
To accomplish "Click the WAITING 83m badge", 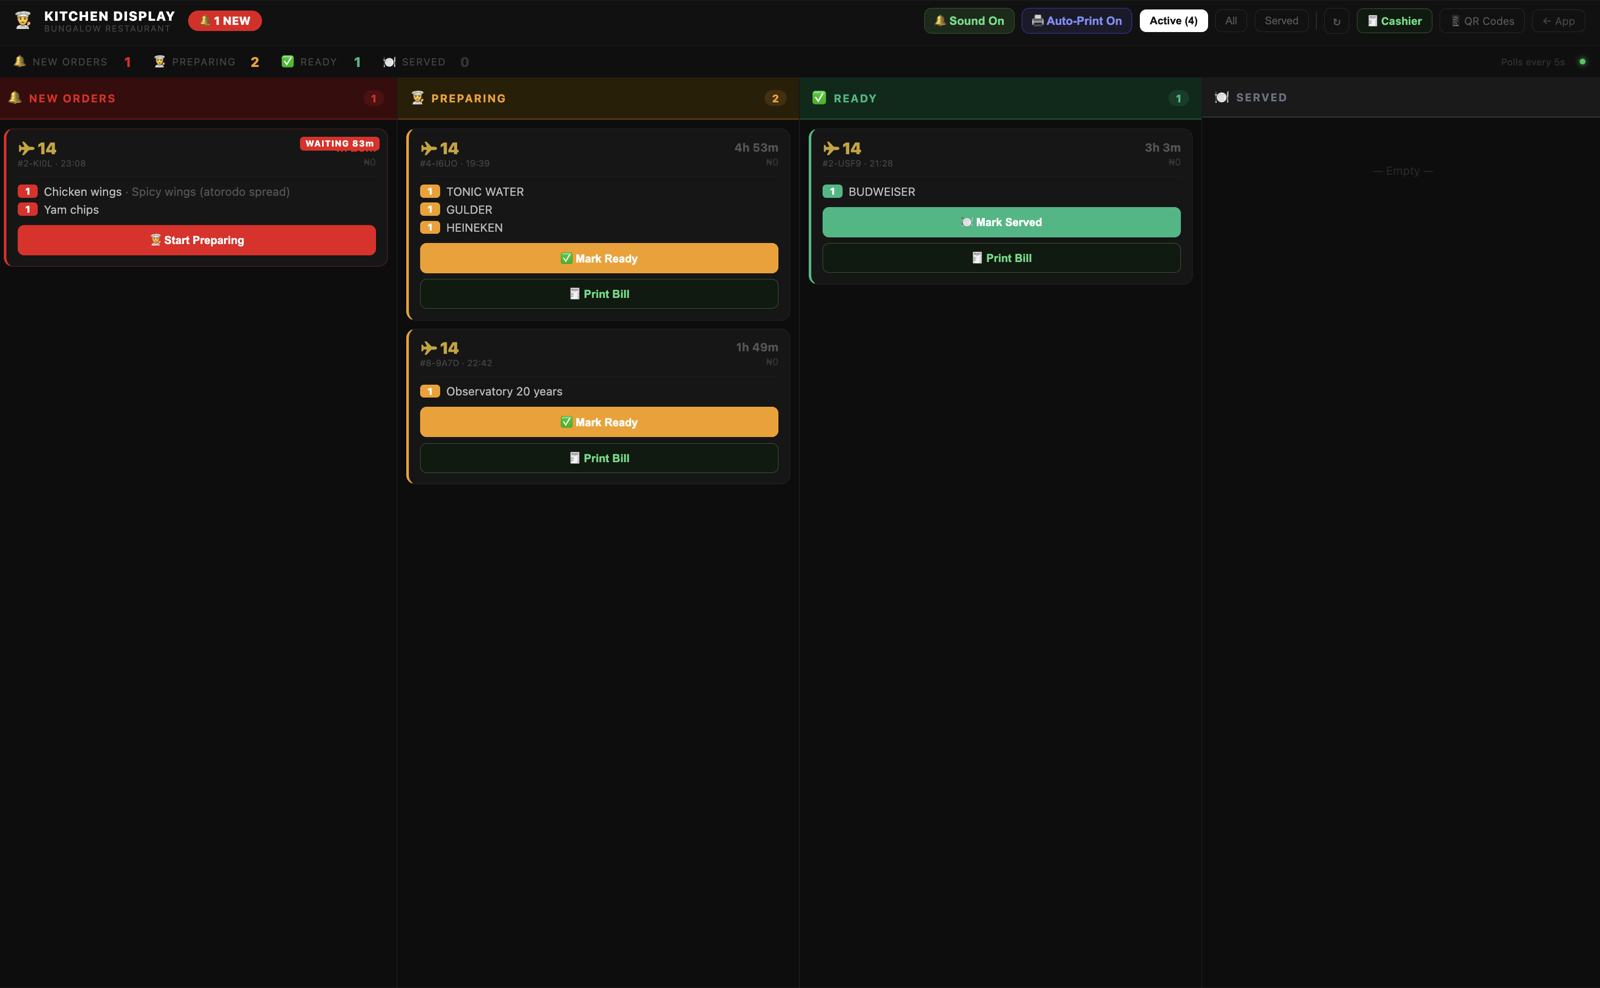I will click(x=339, y=144).
